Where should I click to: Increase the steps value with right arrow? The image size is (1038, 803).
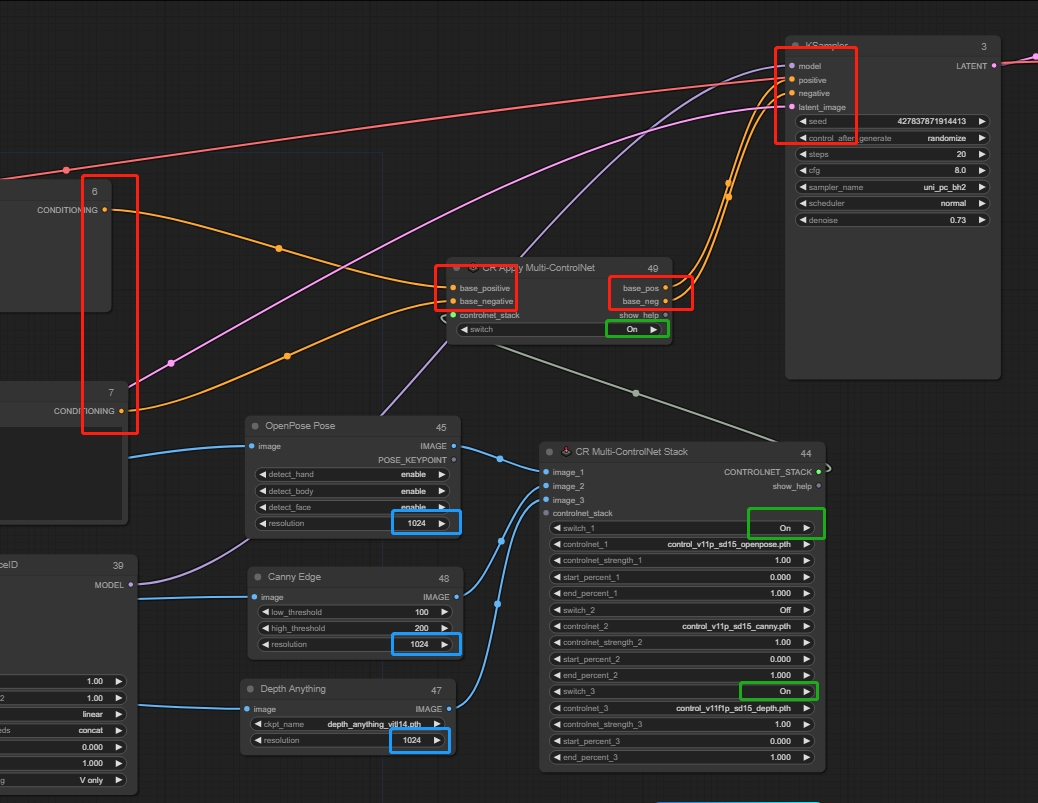click(982, 154)
